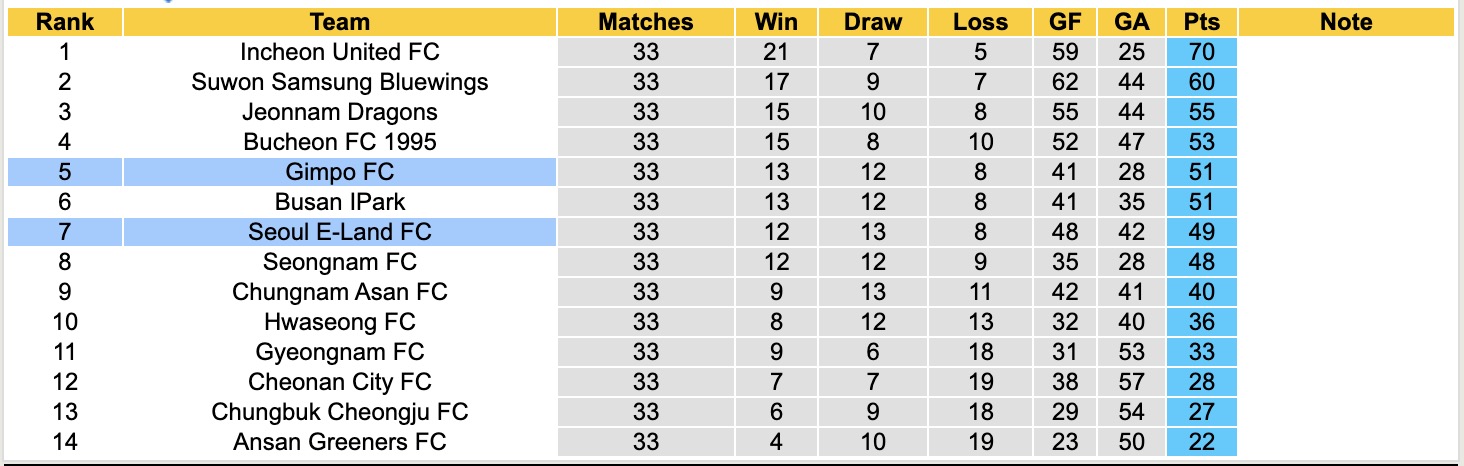The width and height of the screenshot is (1464, 466).
Task: Open the Suwon Samsung Bluewings team link
Action: pyautogui.click(x=340, y=82)
